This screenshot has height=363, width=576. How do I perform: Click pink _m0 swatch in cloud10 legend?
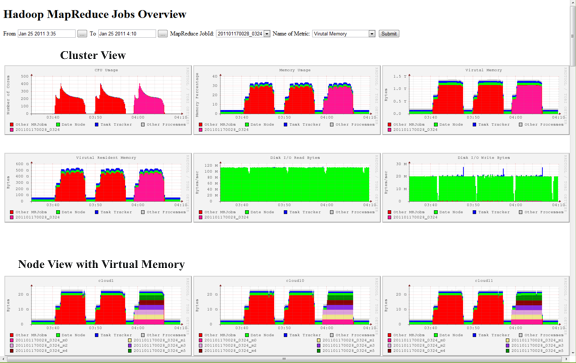(x=201, y=341)
